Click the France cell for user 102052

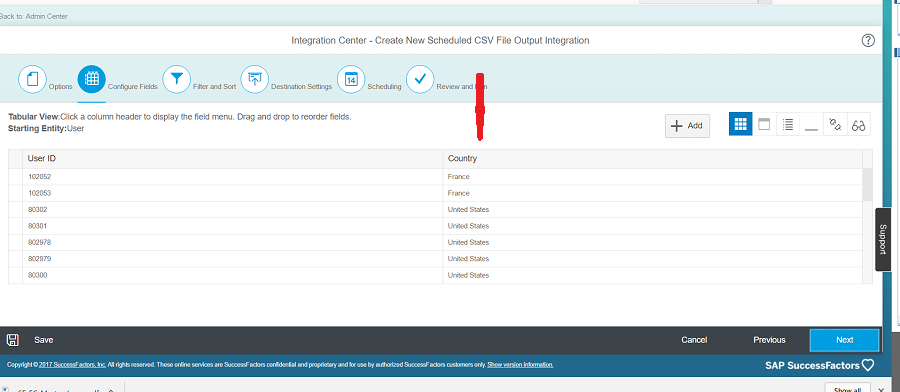(x=653, y=177)
